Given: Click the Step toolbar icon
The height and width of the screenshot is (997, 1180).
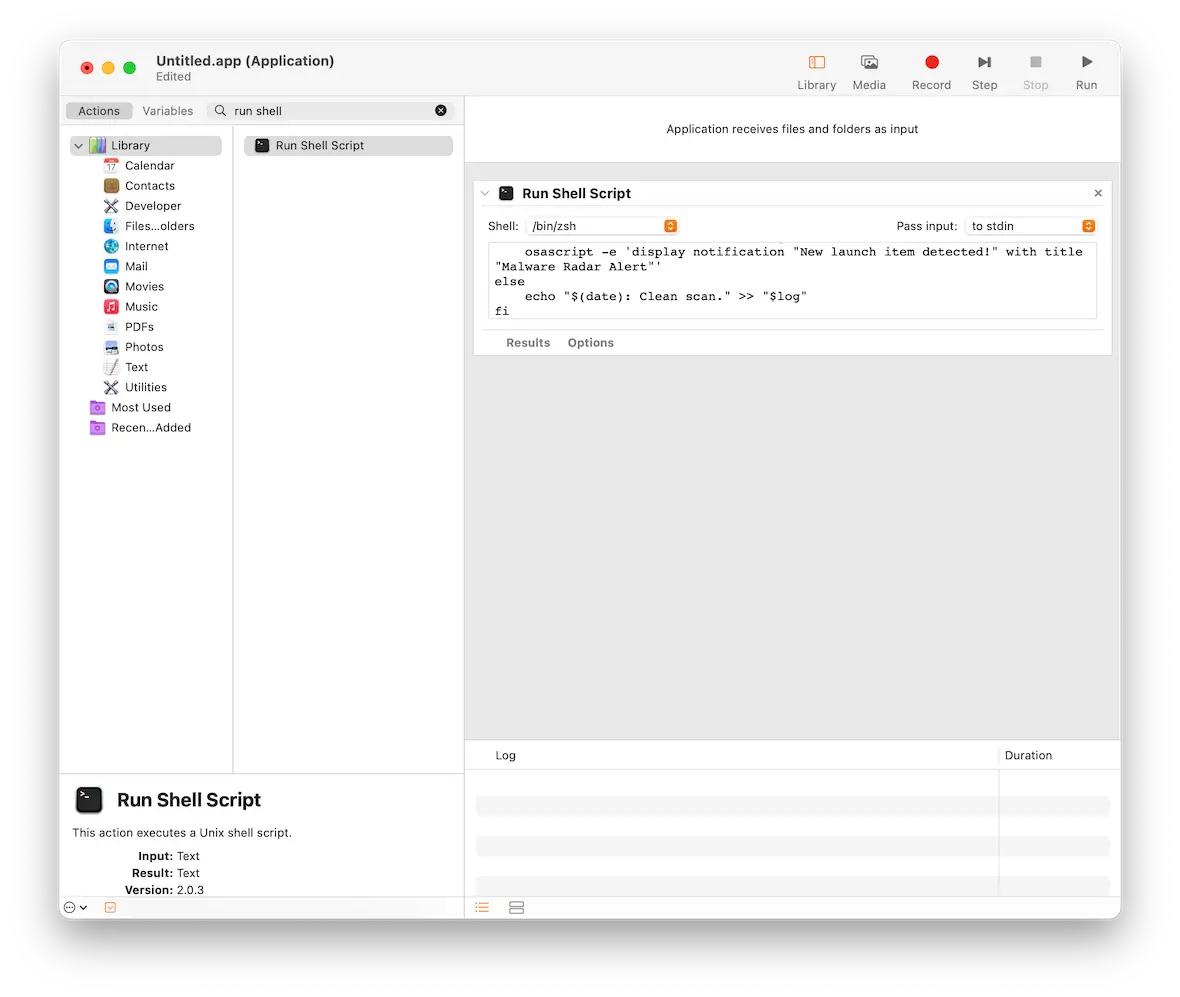Looking at the screenshot, I should click(x=984, y=62).
